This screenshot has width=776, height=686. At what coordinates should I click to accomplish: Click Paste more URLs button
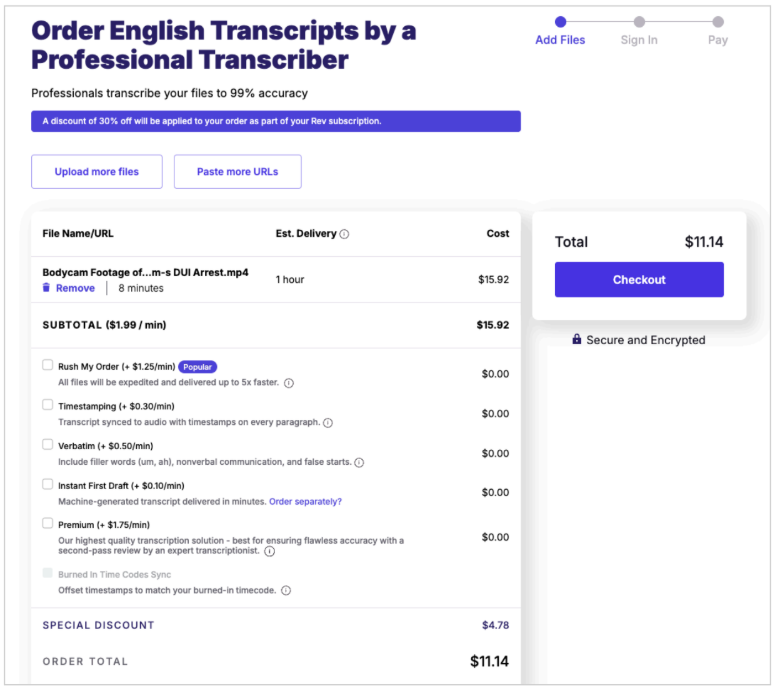(238, 172)
